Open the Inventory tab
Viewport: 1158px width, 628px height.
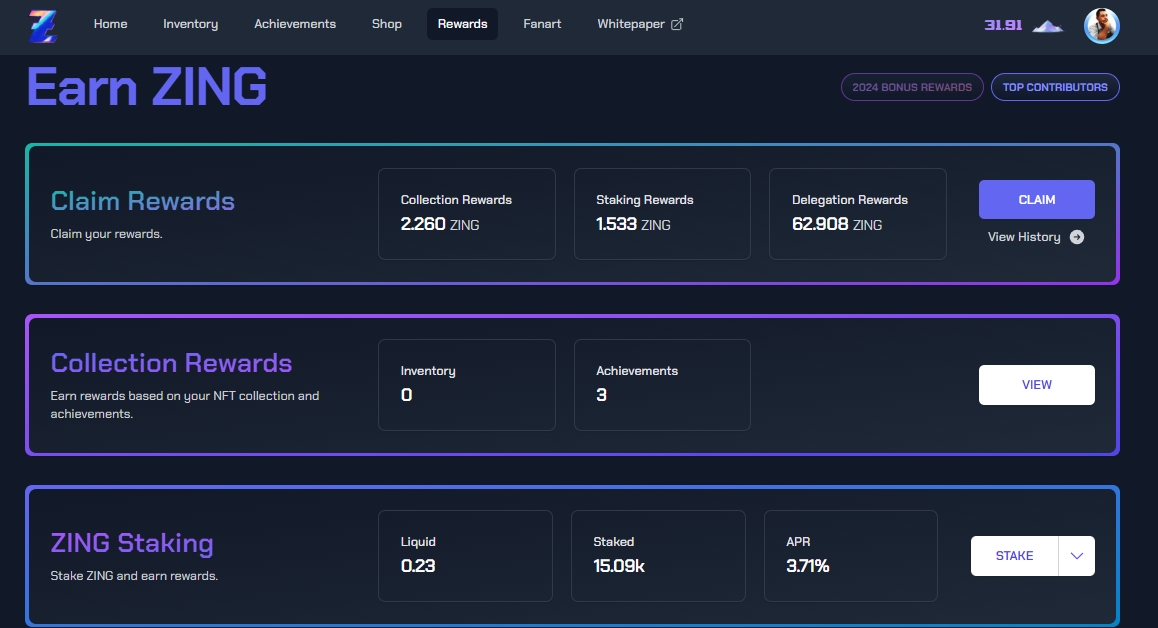(191, 24)
